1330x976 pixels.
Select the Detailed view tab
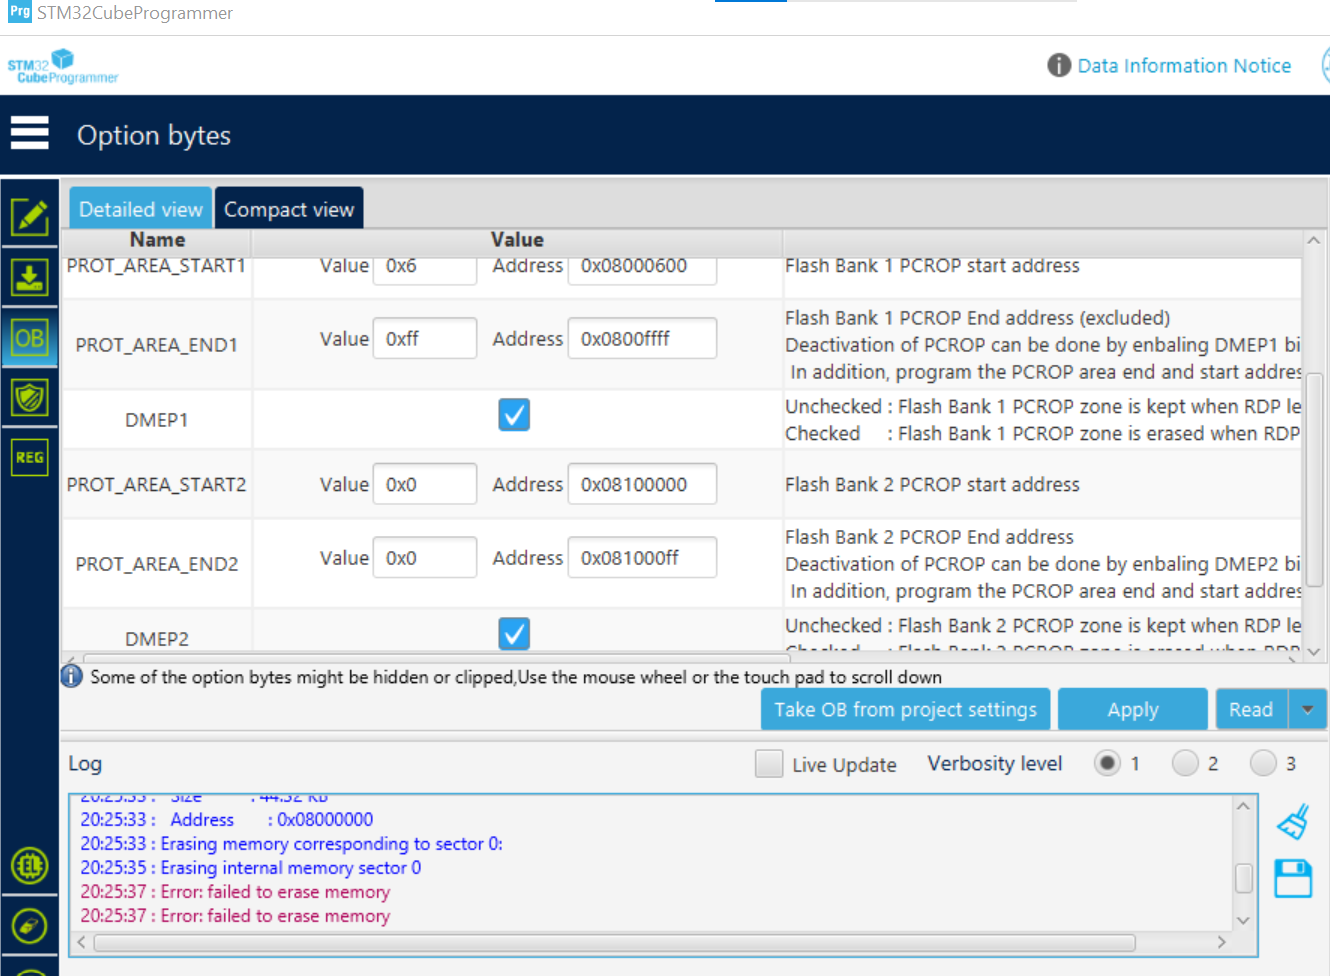pos(140,209)
